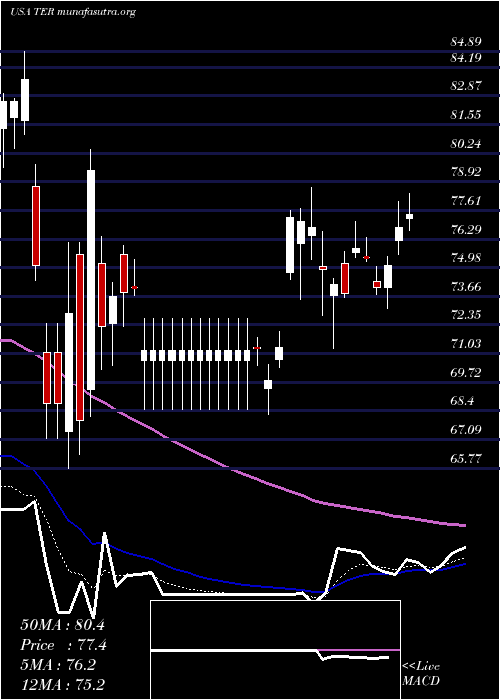Click the 69.72 price level label

point(466,373)
